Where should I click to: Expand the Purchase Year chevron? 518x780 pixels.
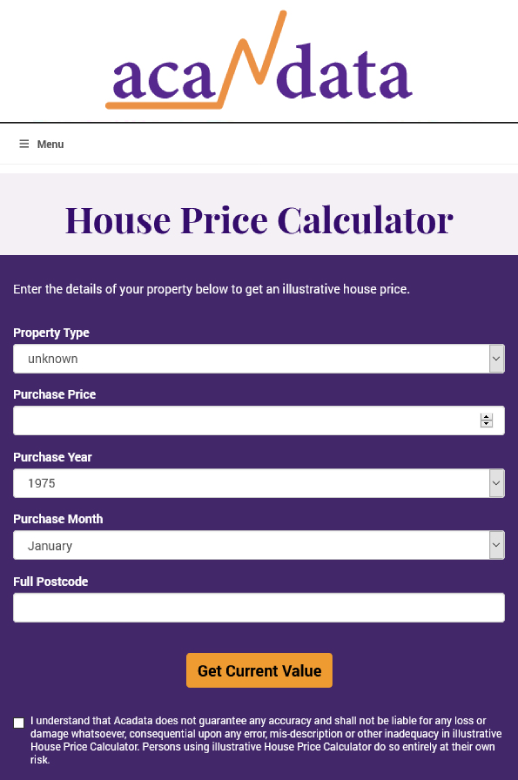pos(496,483)
